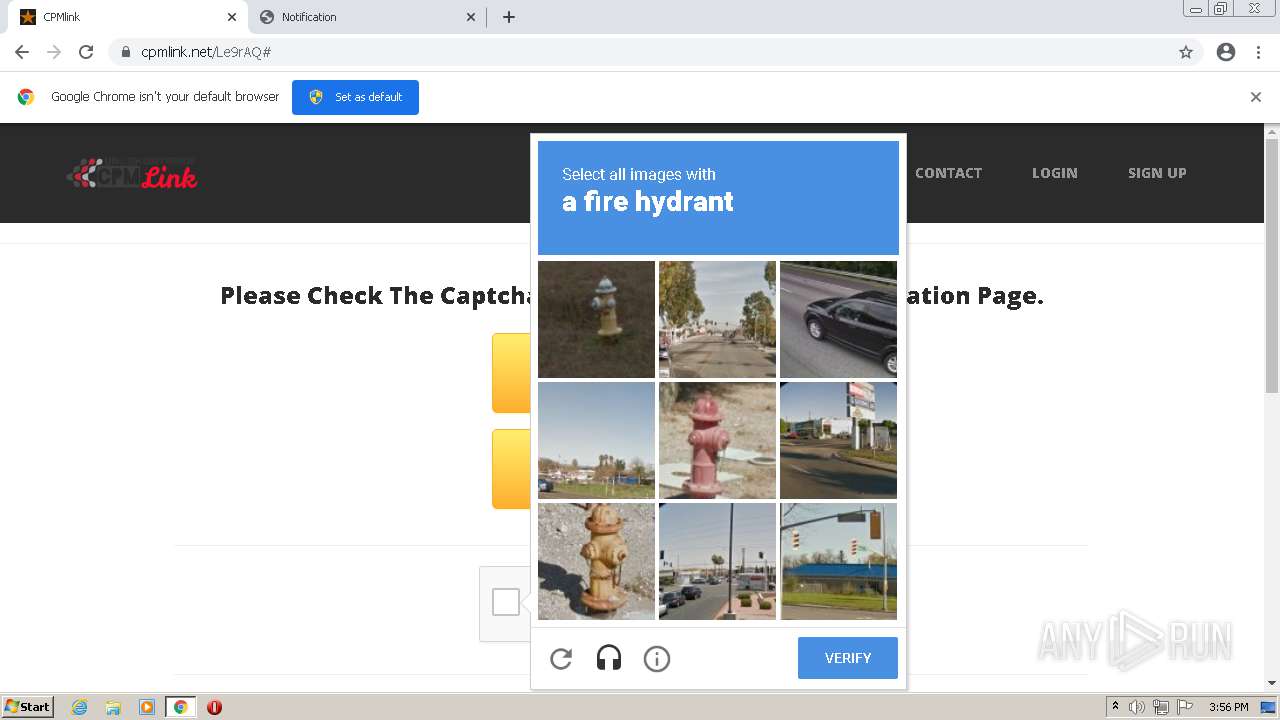The image size is (1280, 720).
Task: Open captcha help info icon
Action: (657, 658)
